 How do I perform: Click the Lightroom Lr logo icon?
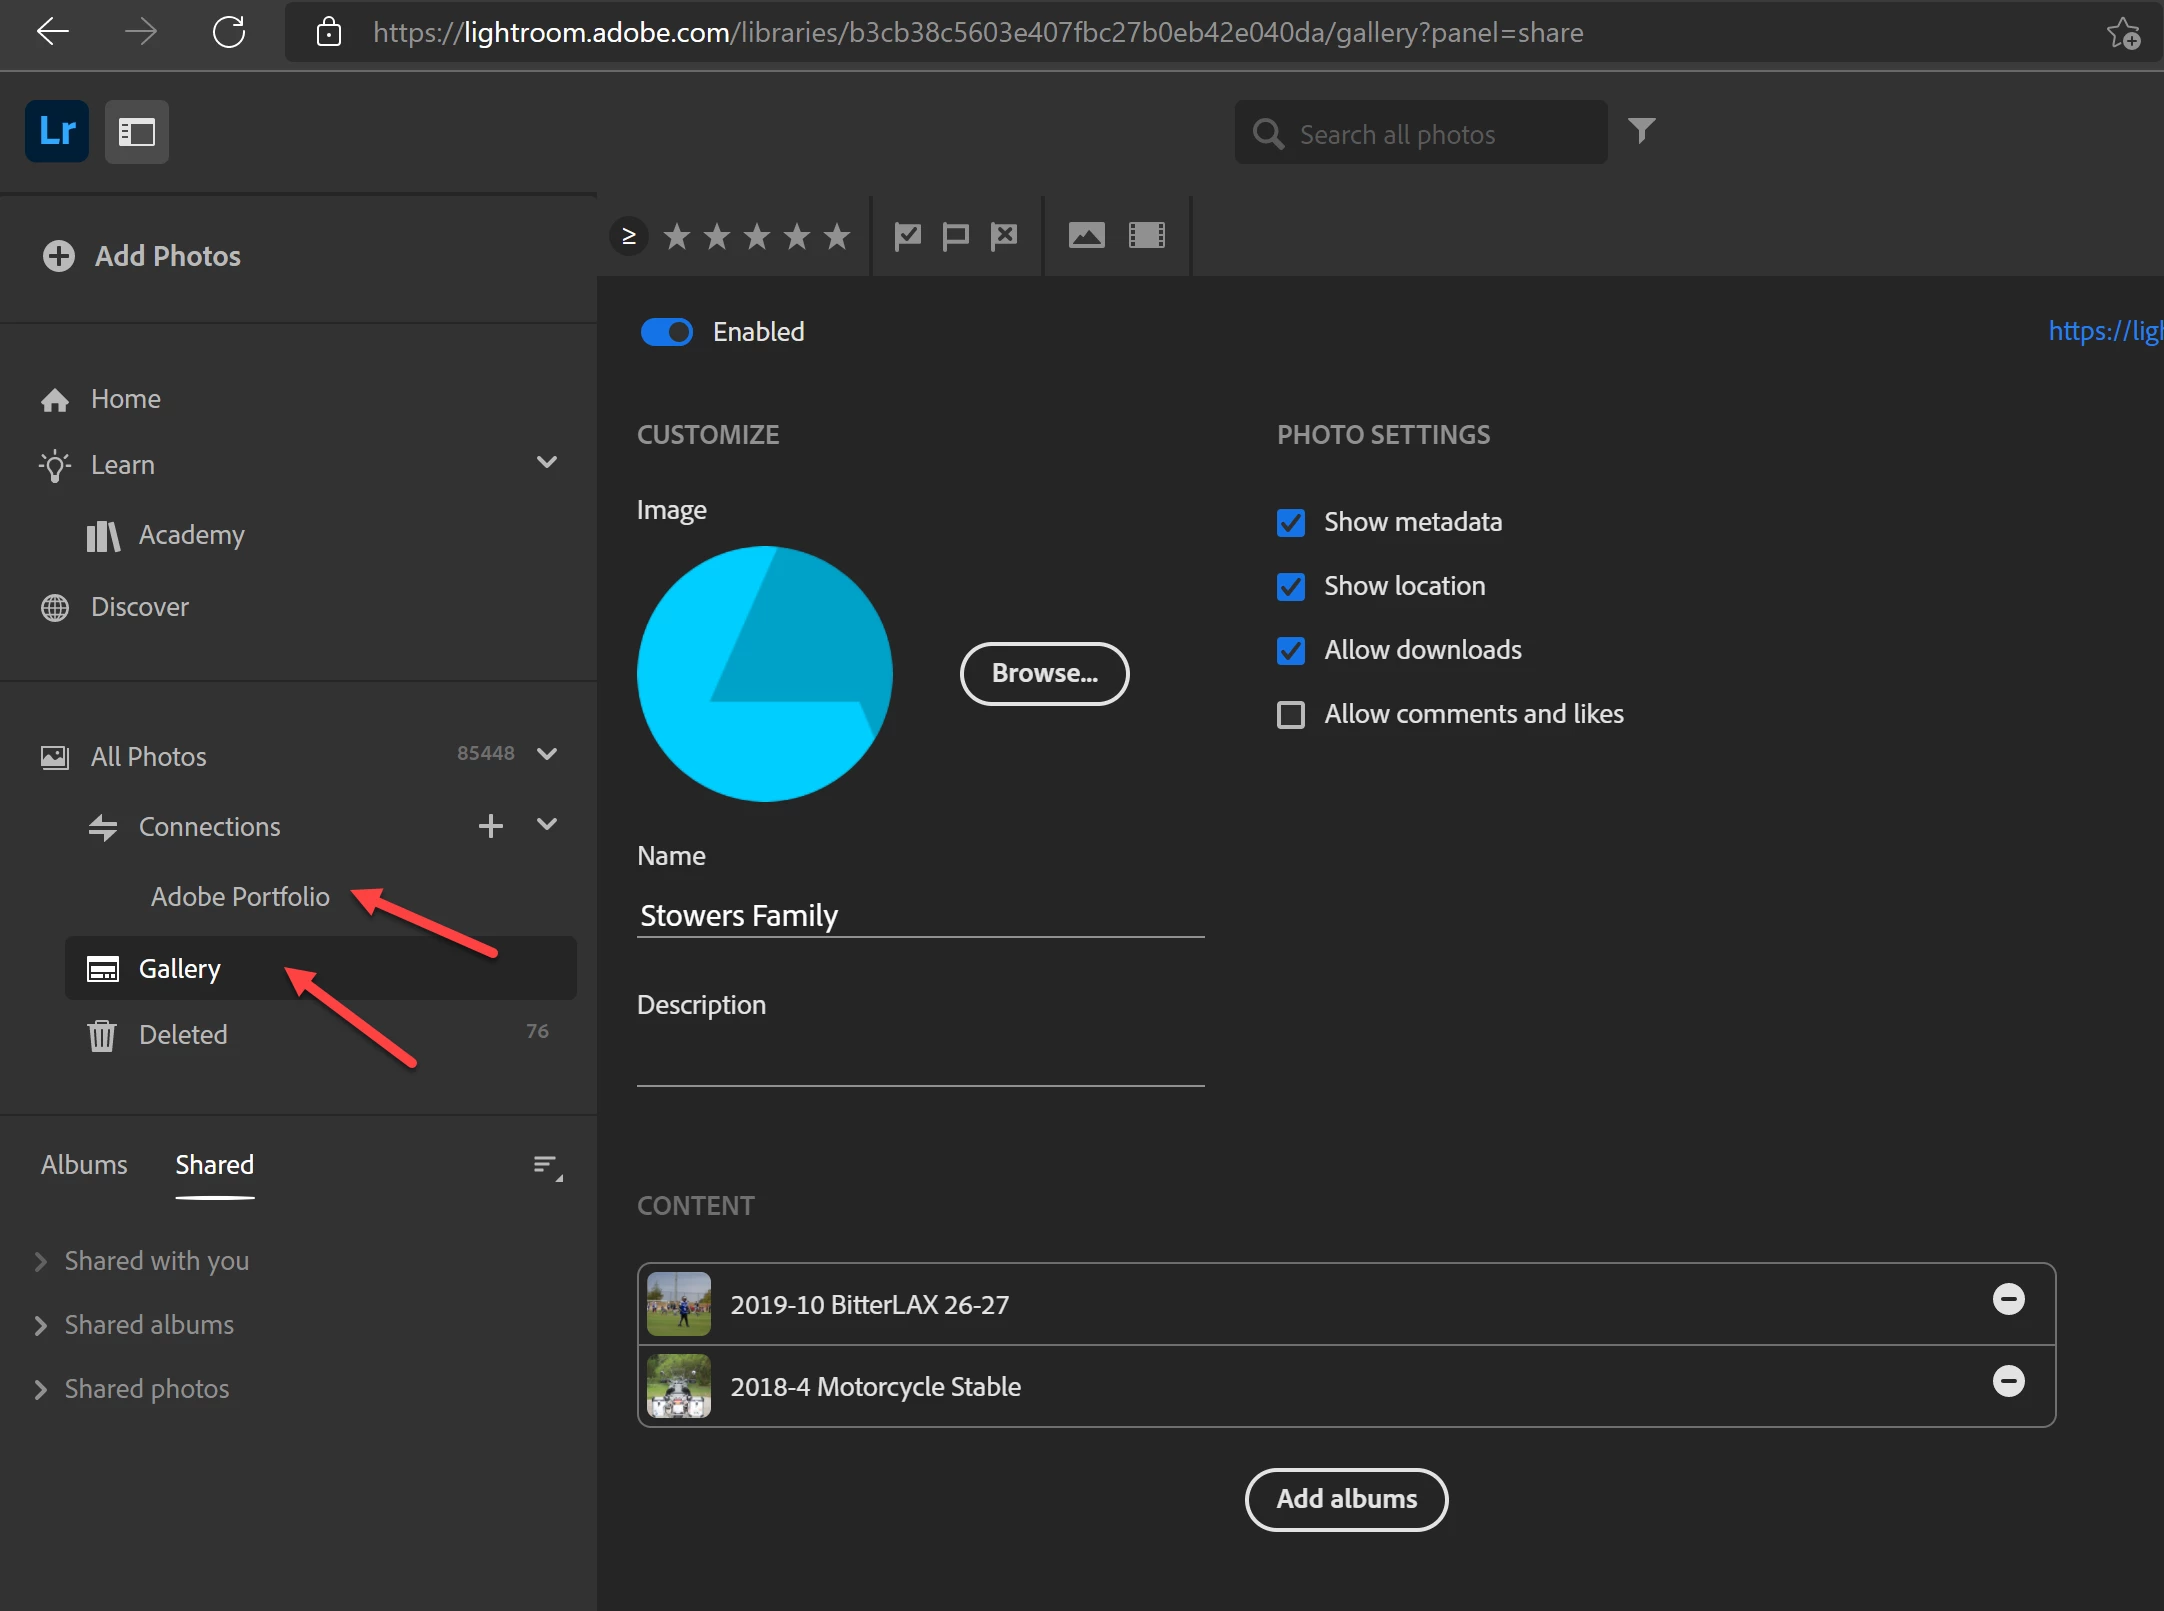click(x=57, y=131)
